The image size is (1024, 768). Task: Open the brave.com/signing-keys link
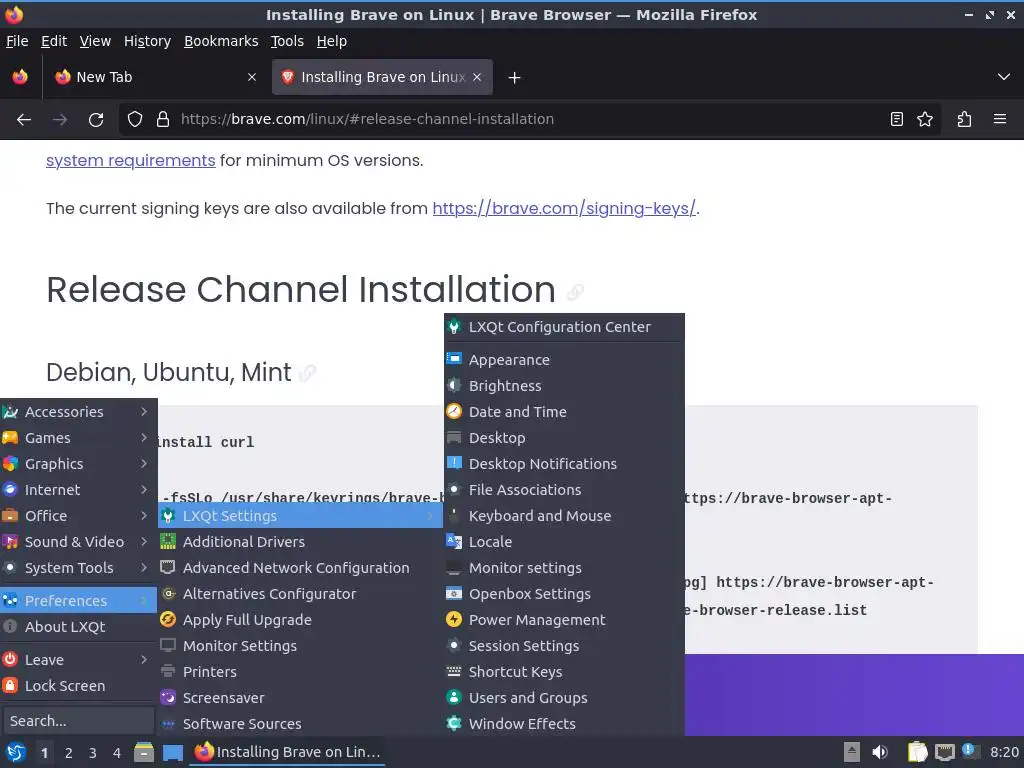pos(564,208)
